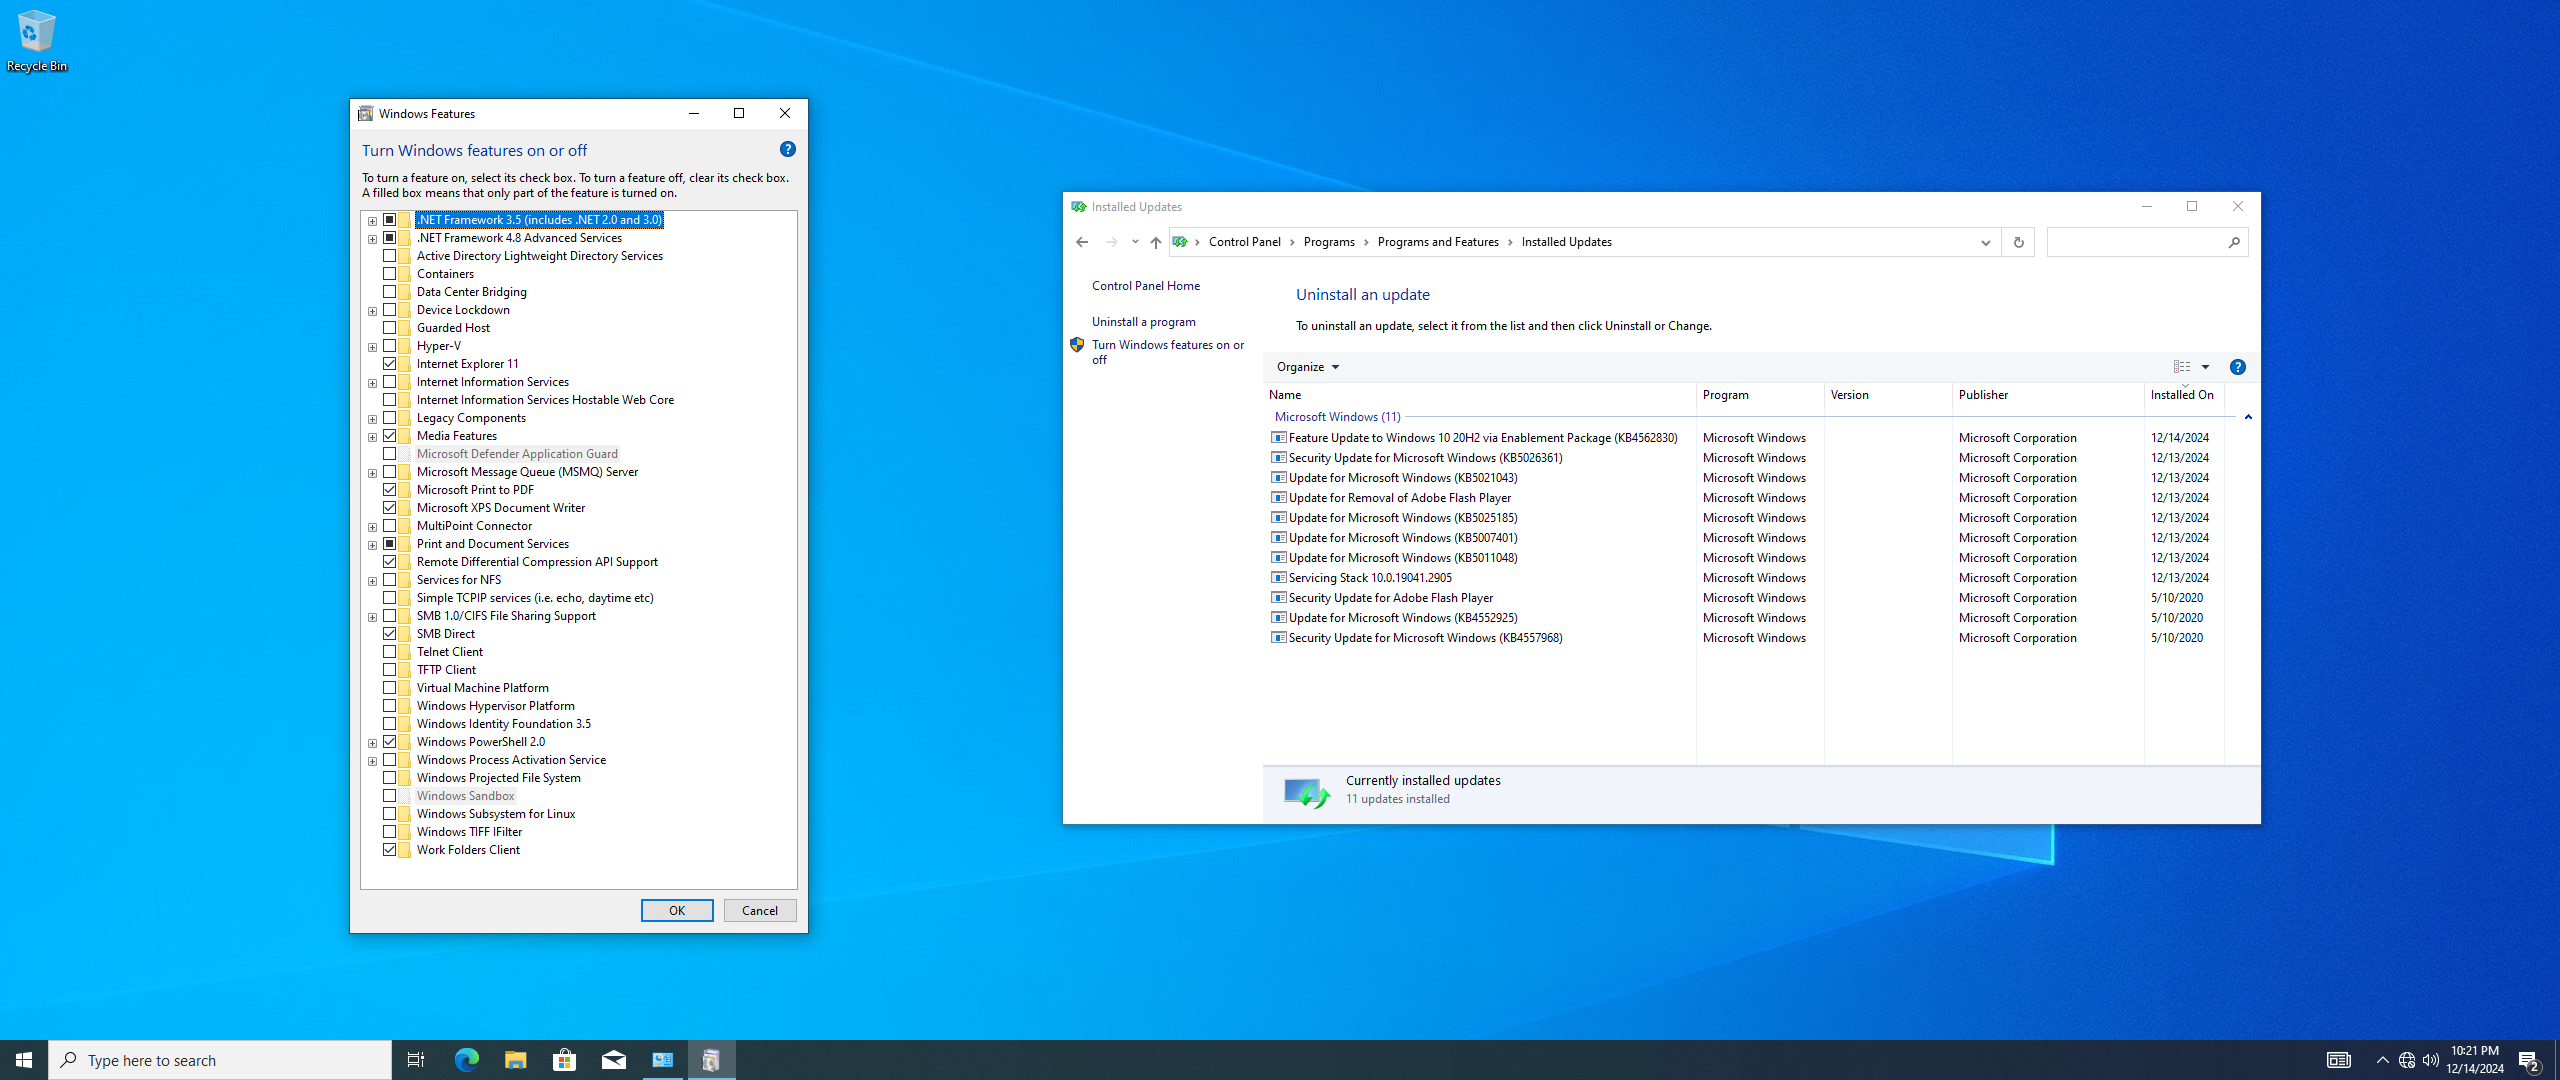Click the KB4562830 update row icon
Image resolution: width=2560 pixels, height=1080 pixels.
[x=1278, y=438]
